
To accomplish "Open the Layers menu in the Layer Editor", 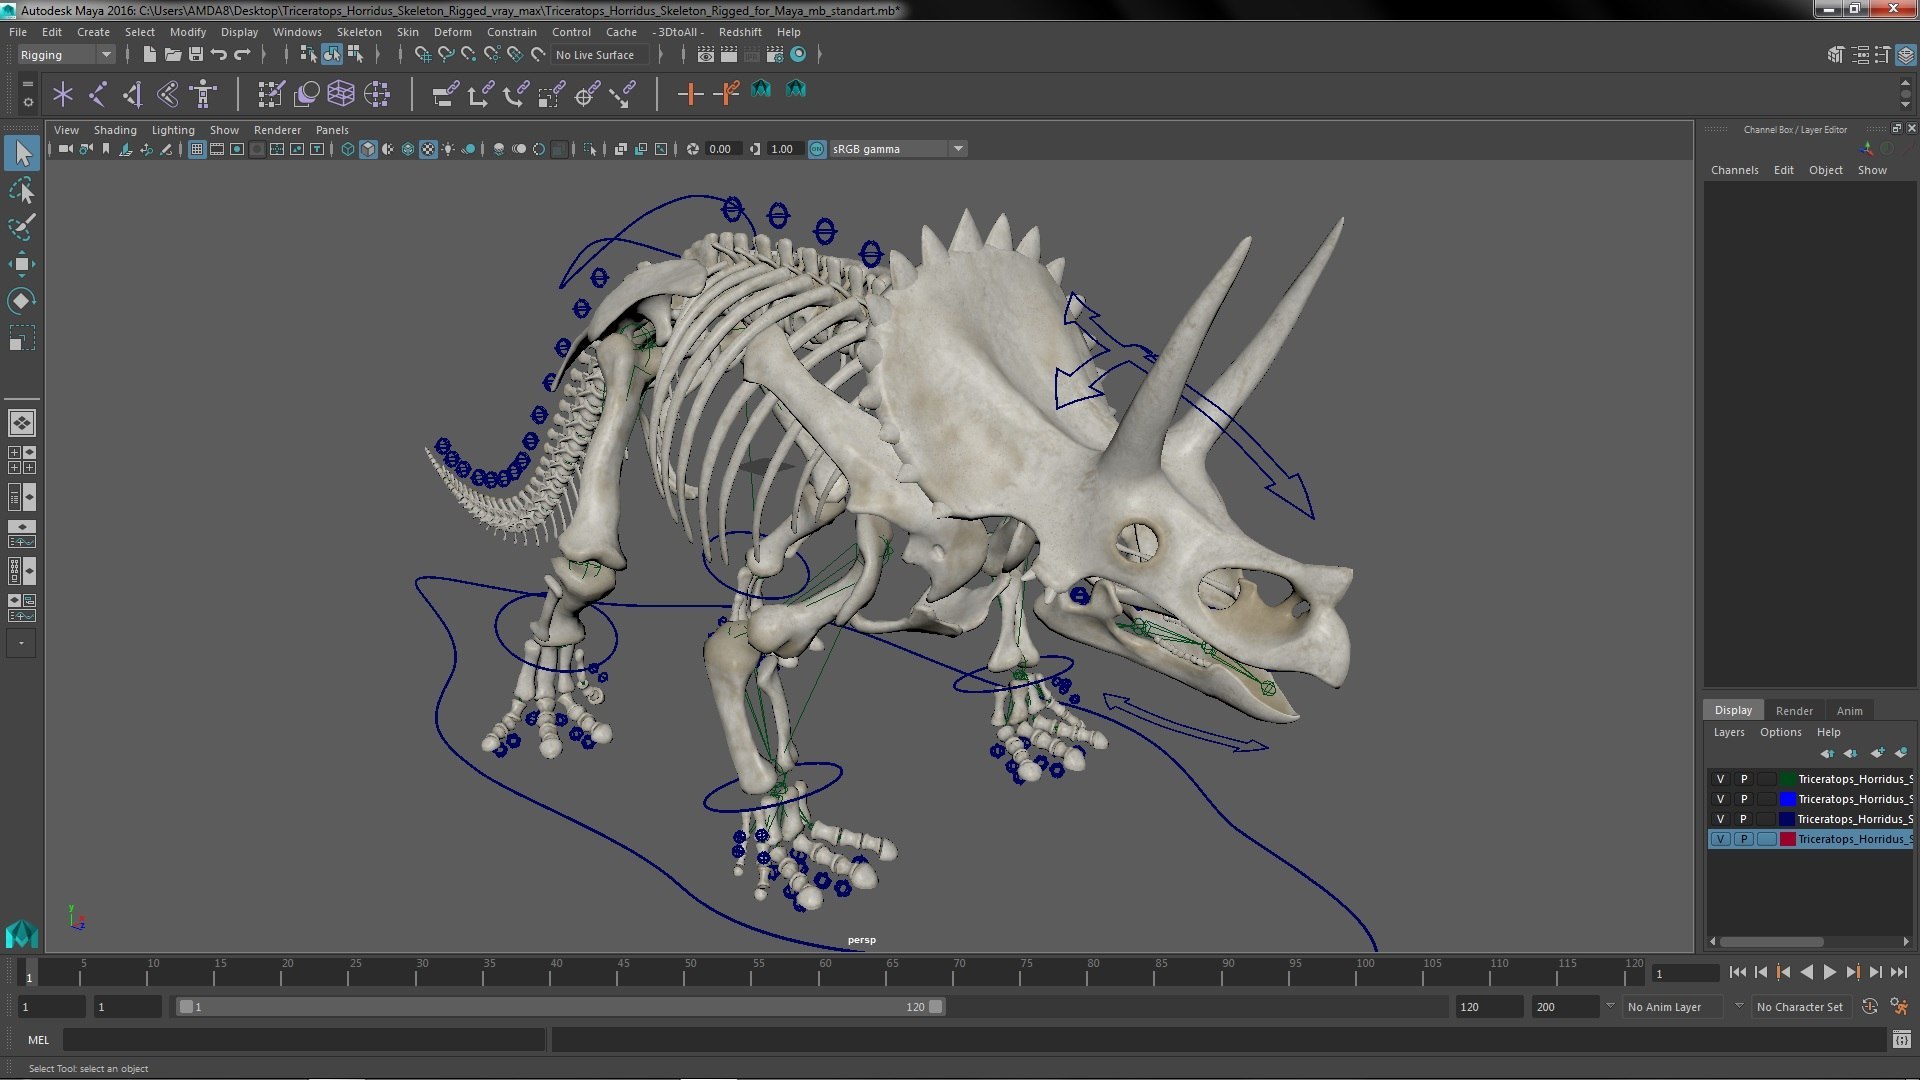I will 1728,732.
